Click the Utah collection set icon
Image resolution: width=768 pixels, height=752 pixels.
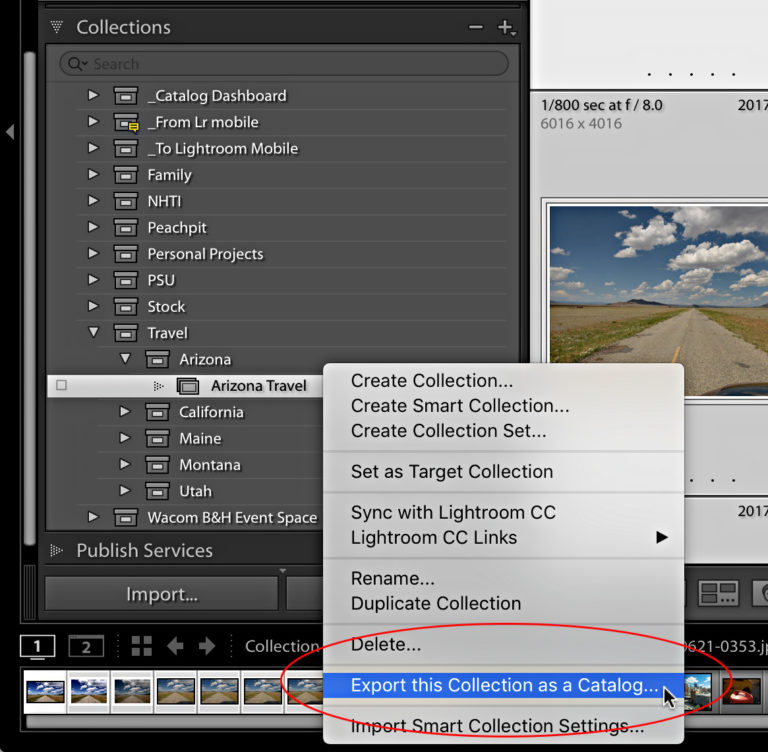coord(158,491)
